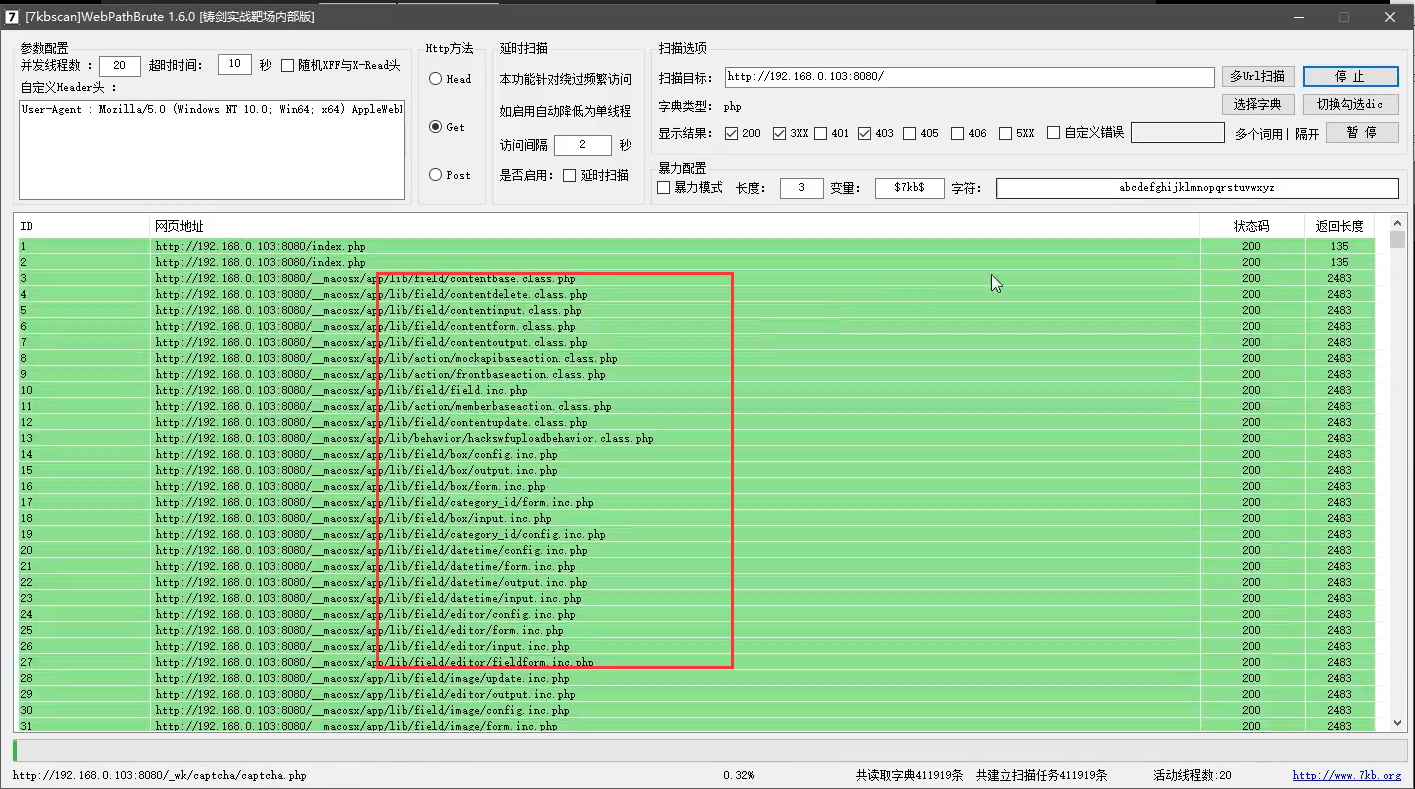This screenshot has height=789, width=1415.
Task: Select the Post HTTP method
Action: (x=436, y=175)
